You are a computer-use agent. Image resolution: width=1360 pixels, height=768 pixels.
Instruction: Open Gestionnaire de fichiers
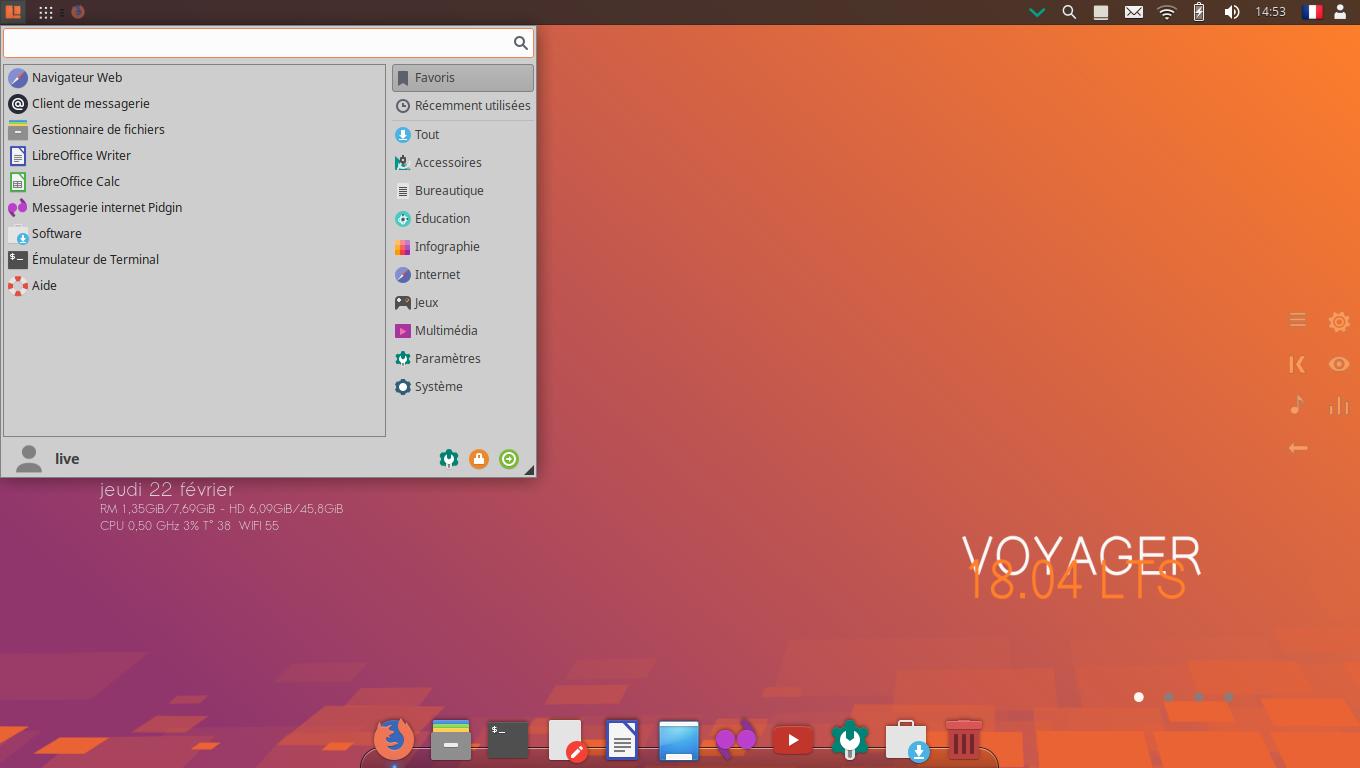pos(195,129)
